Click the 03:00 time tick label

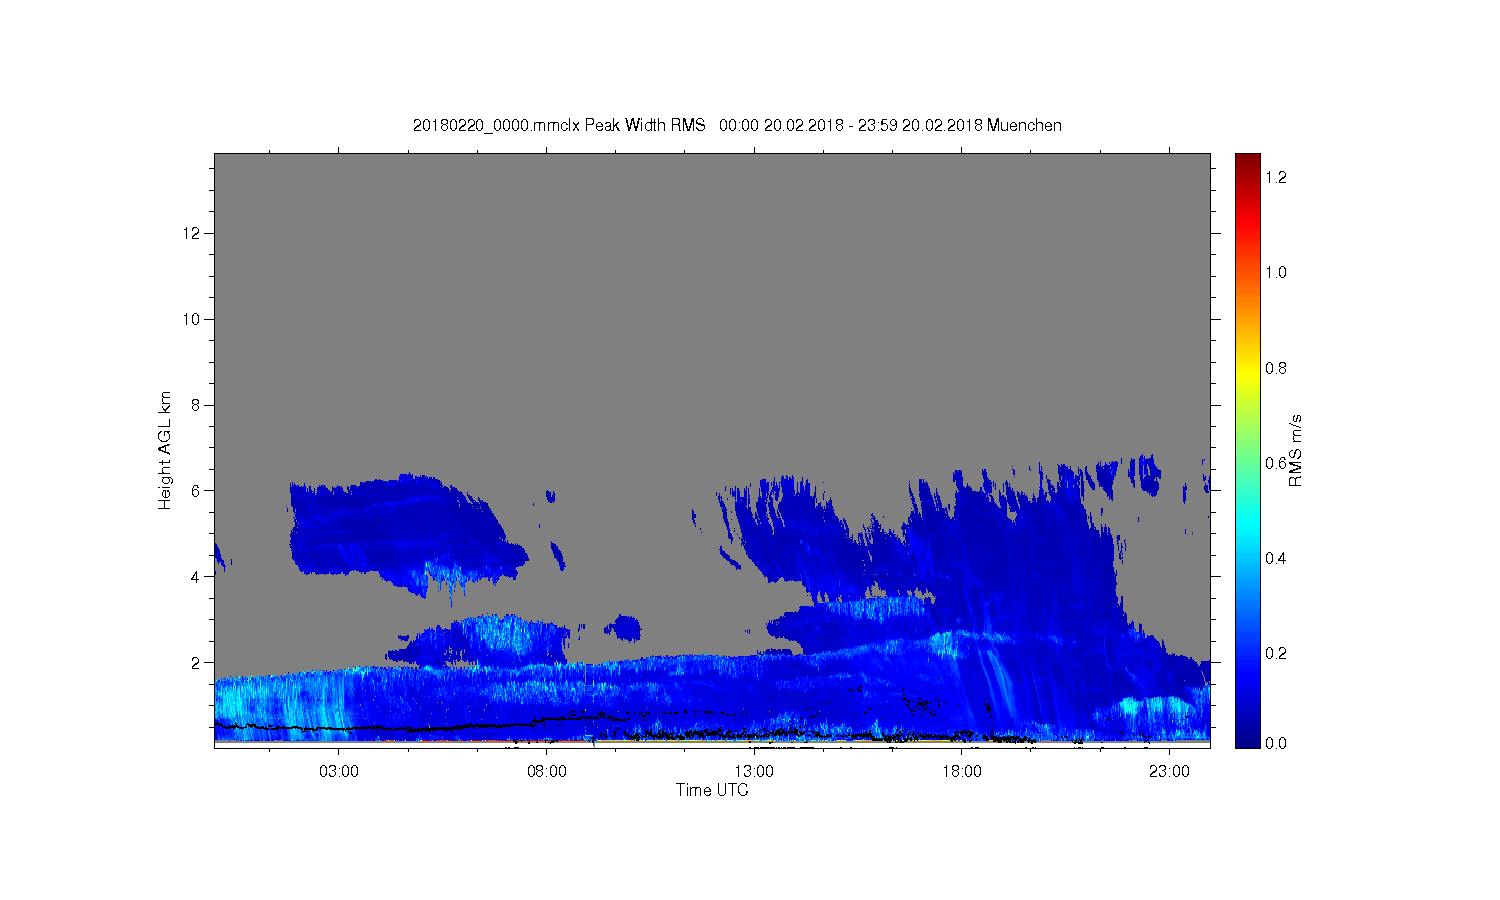coord(339,772)
